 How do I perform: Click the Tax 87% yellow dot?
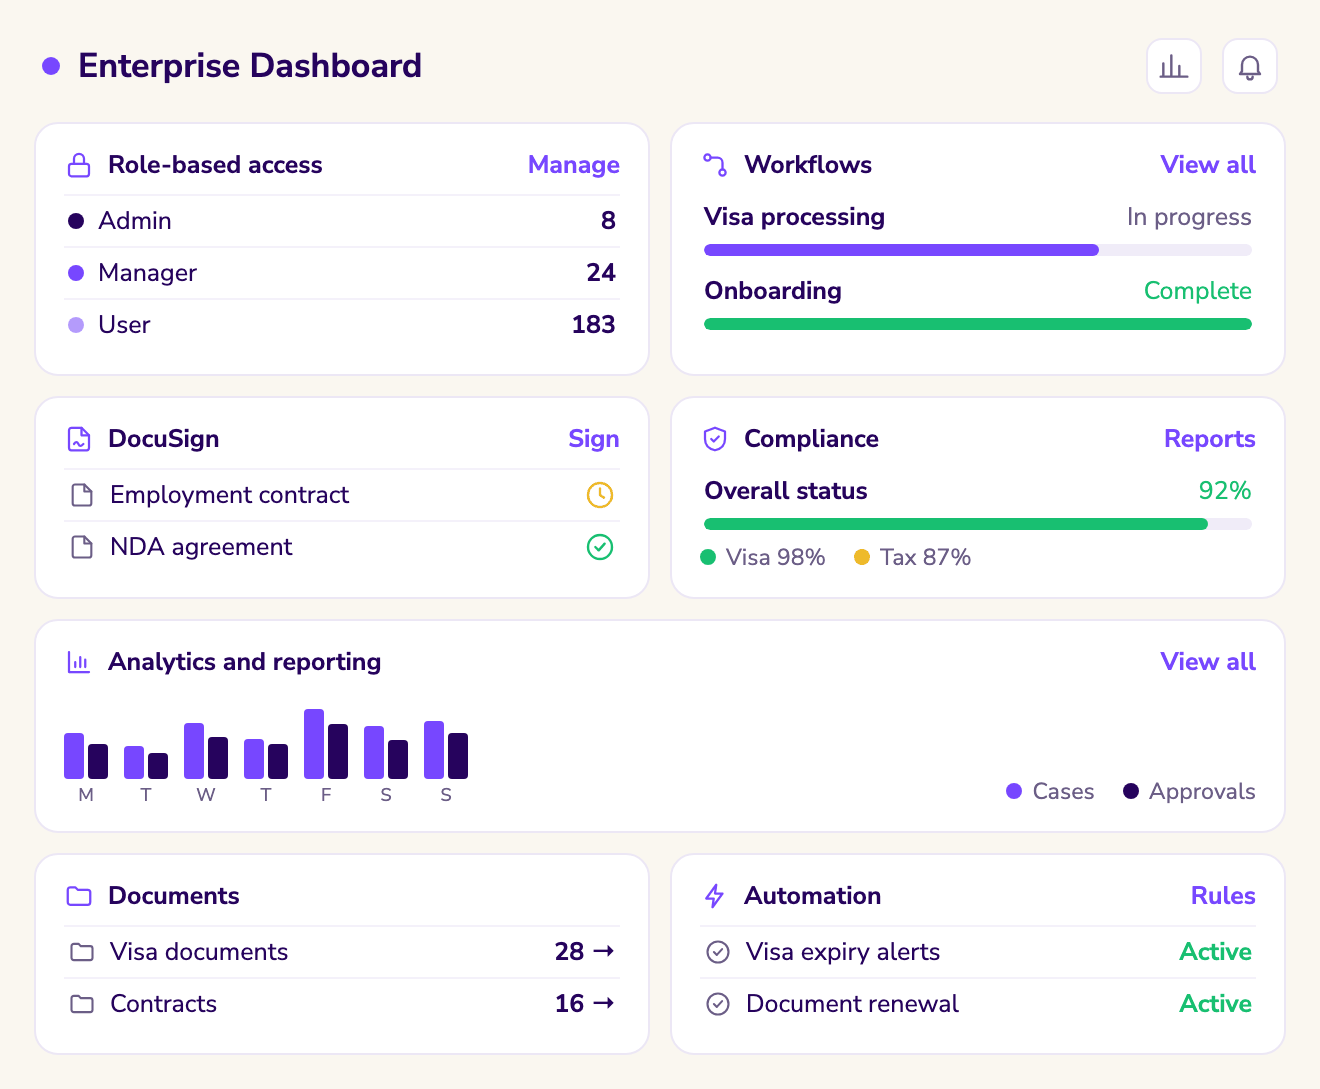pyautogui.click(x=862, y=557)
